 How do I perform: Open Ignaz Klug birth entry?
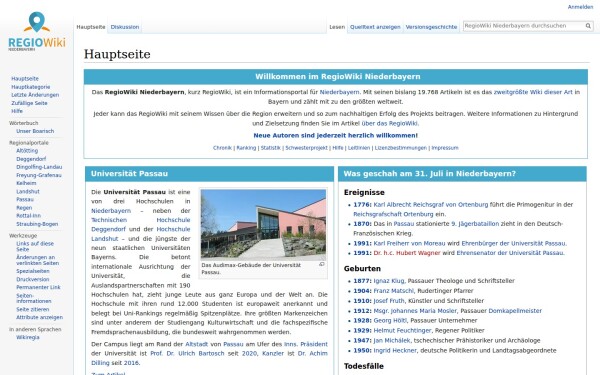389,281
